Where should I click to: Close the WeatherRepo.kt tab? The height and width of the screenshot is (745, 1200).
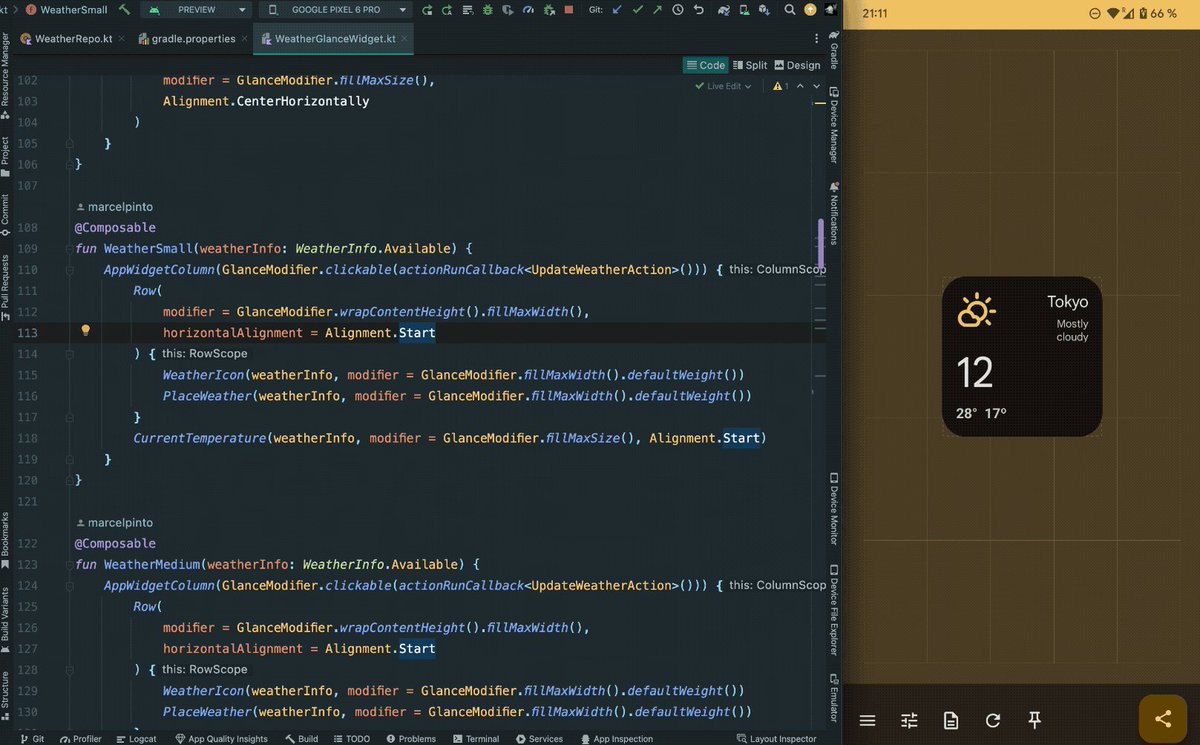122,39
